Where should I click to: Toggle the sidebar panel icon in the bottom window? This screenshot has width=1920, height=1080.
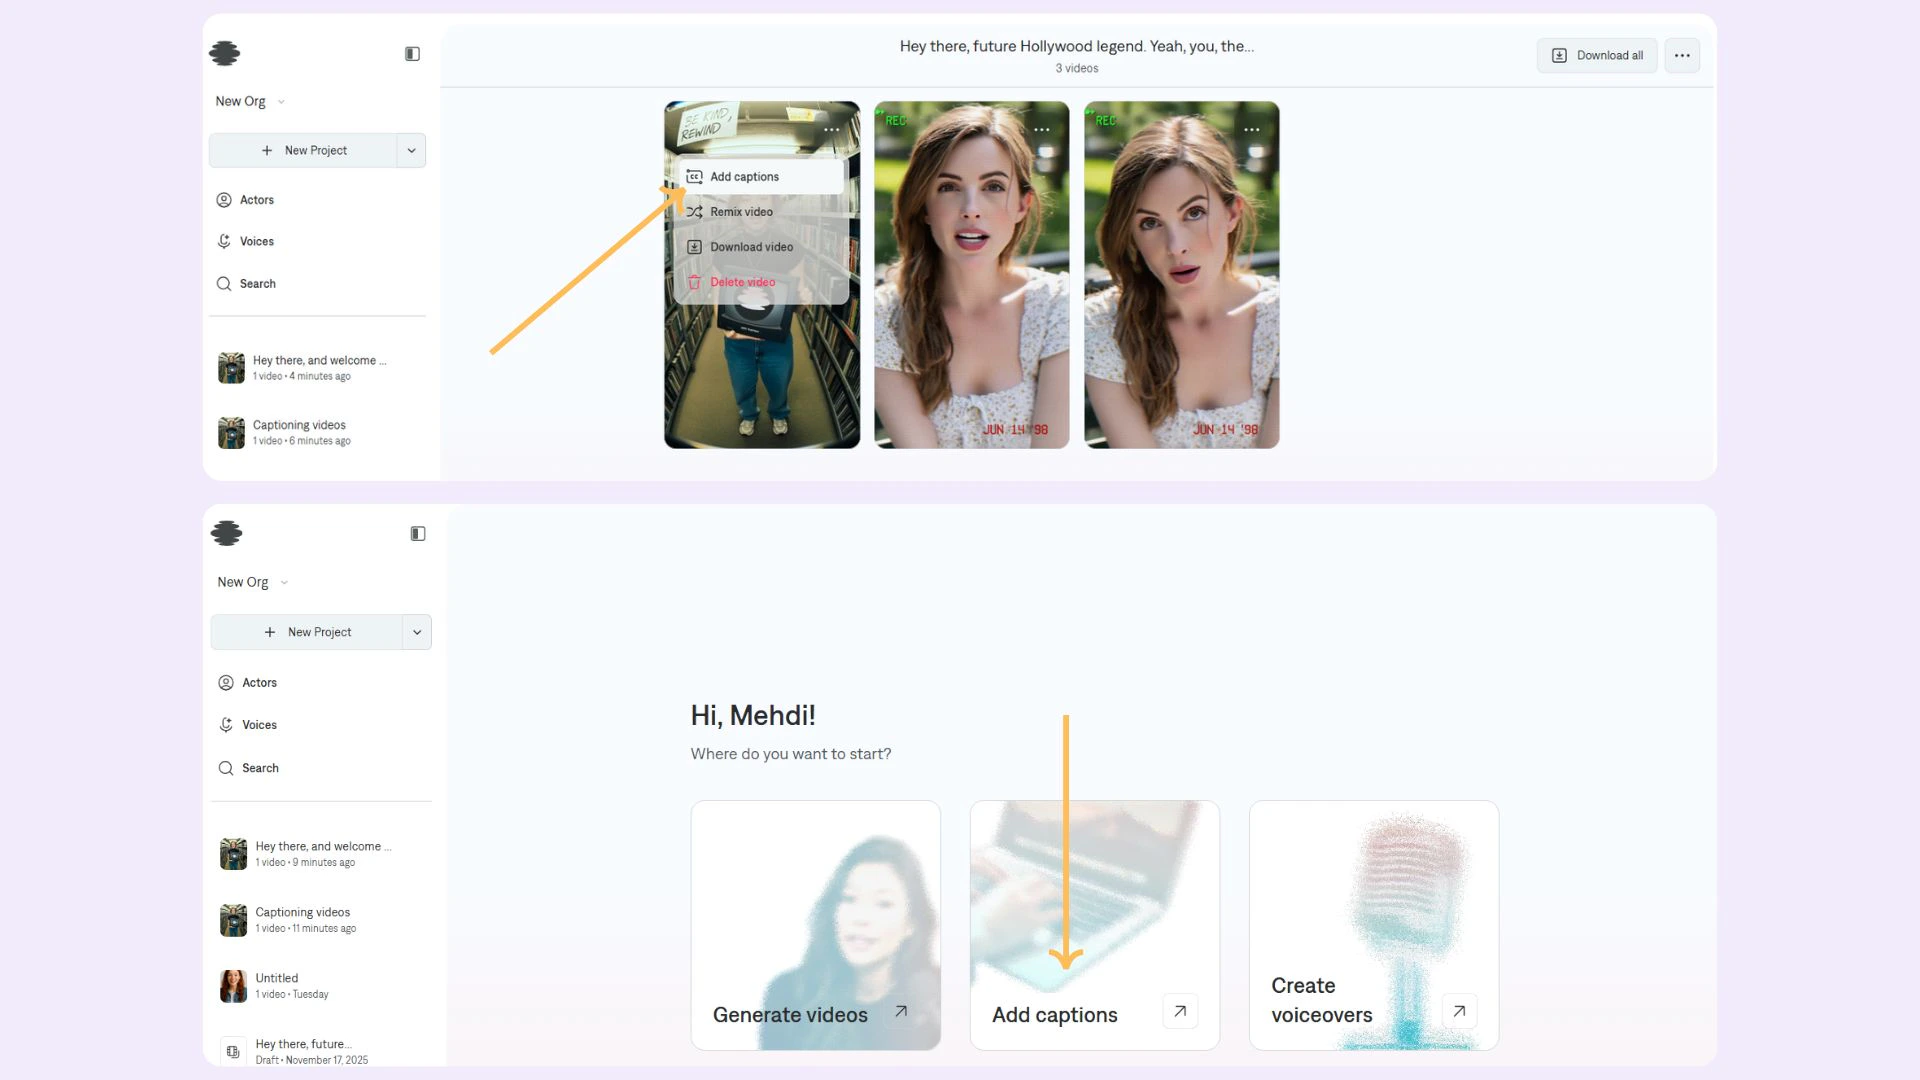click(418, 534)
